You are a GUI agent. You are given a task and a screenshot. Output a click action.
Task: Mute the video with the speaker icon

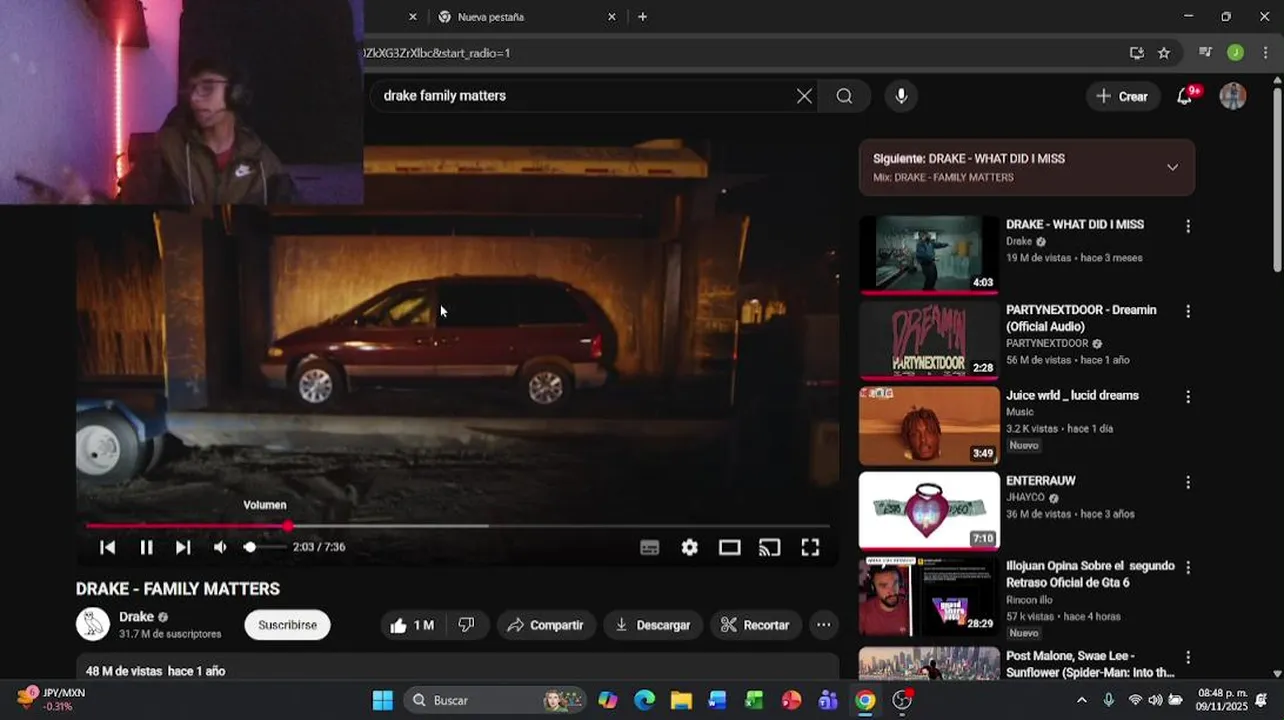(x=220, y=547)
